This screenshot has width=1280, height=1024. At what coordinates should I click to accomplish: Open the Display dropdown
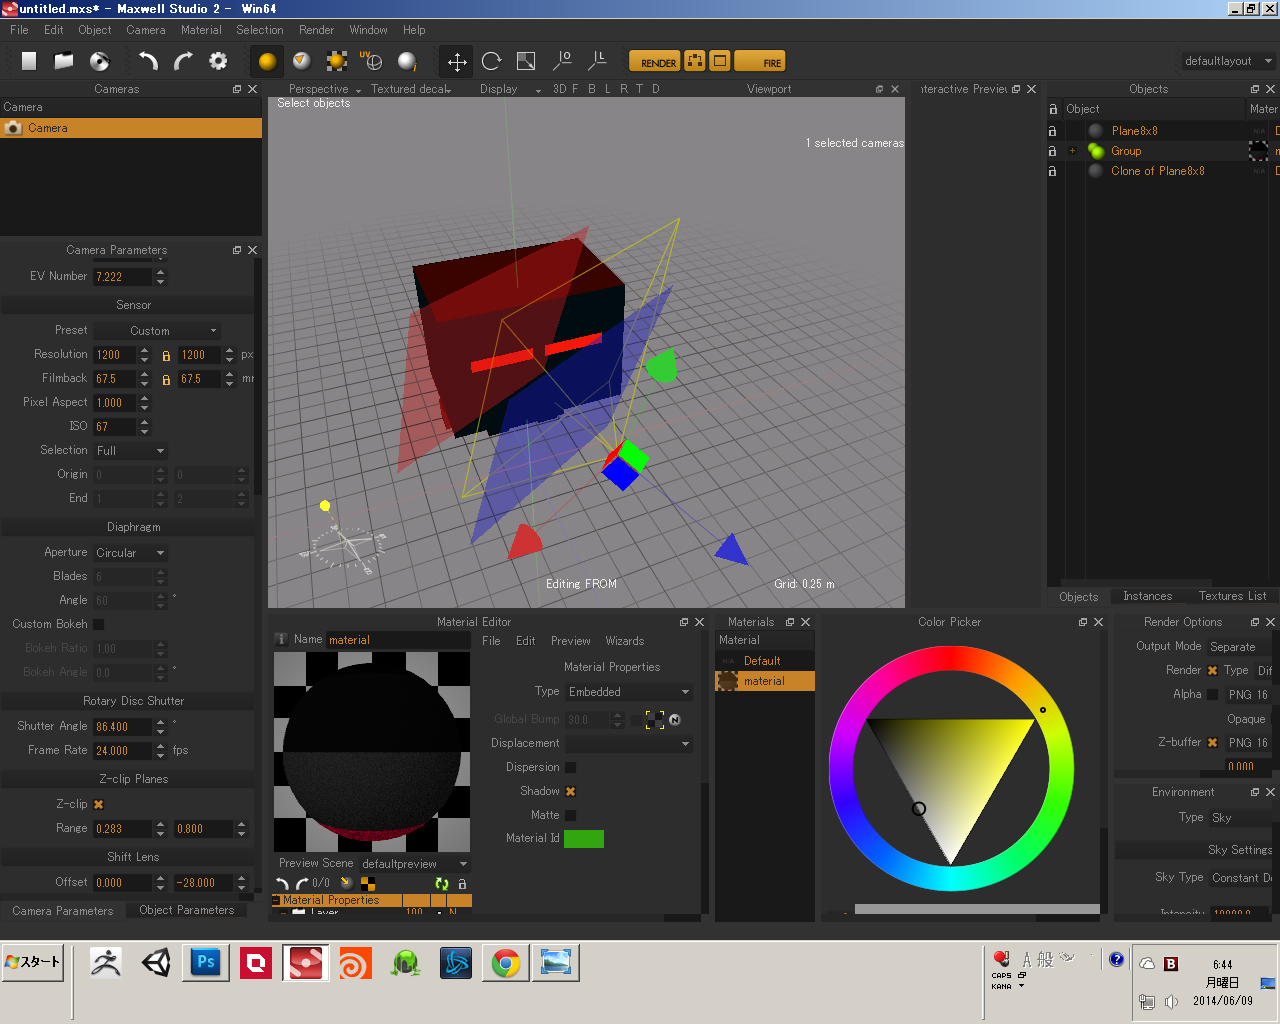(510, 89)
